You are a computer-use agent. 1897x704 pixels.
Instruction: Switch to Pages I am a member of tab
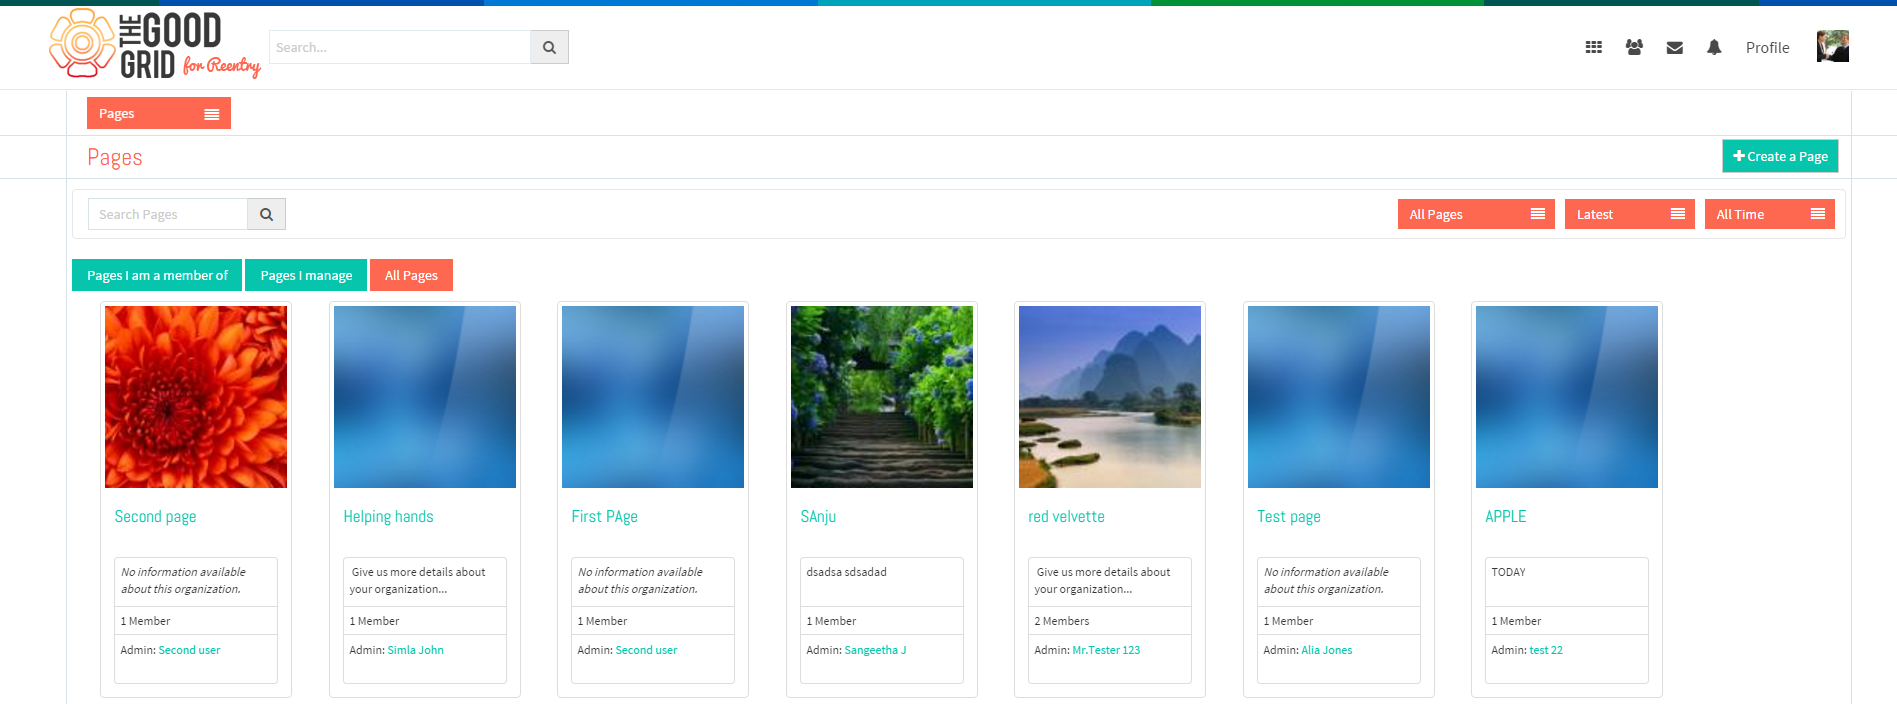157,275
